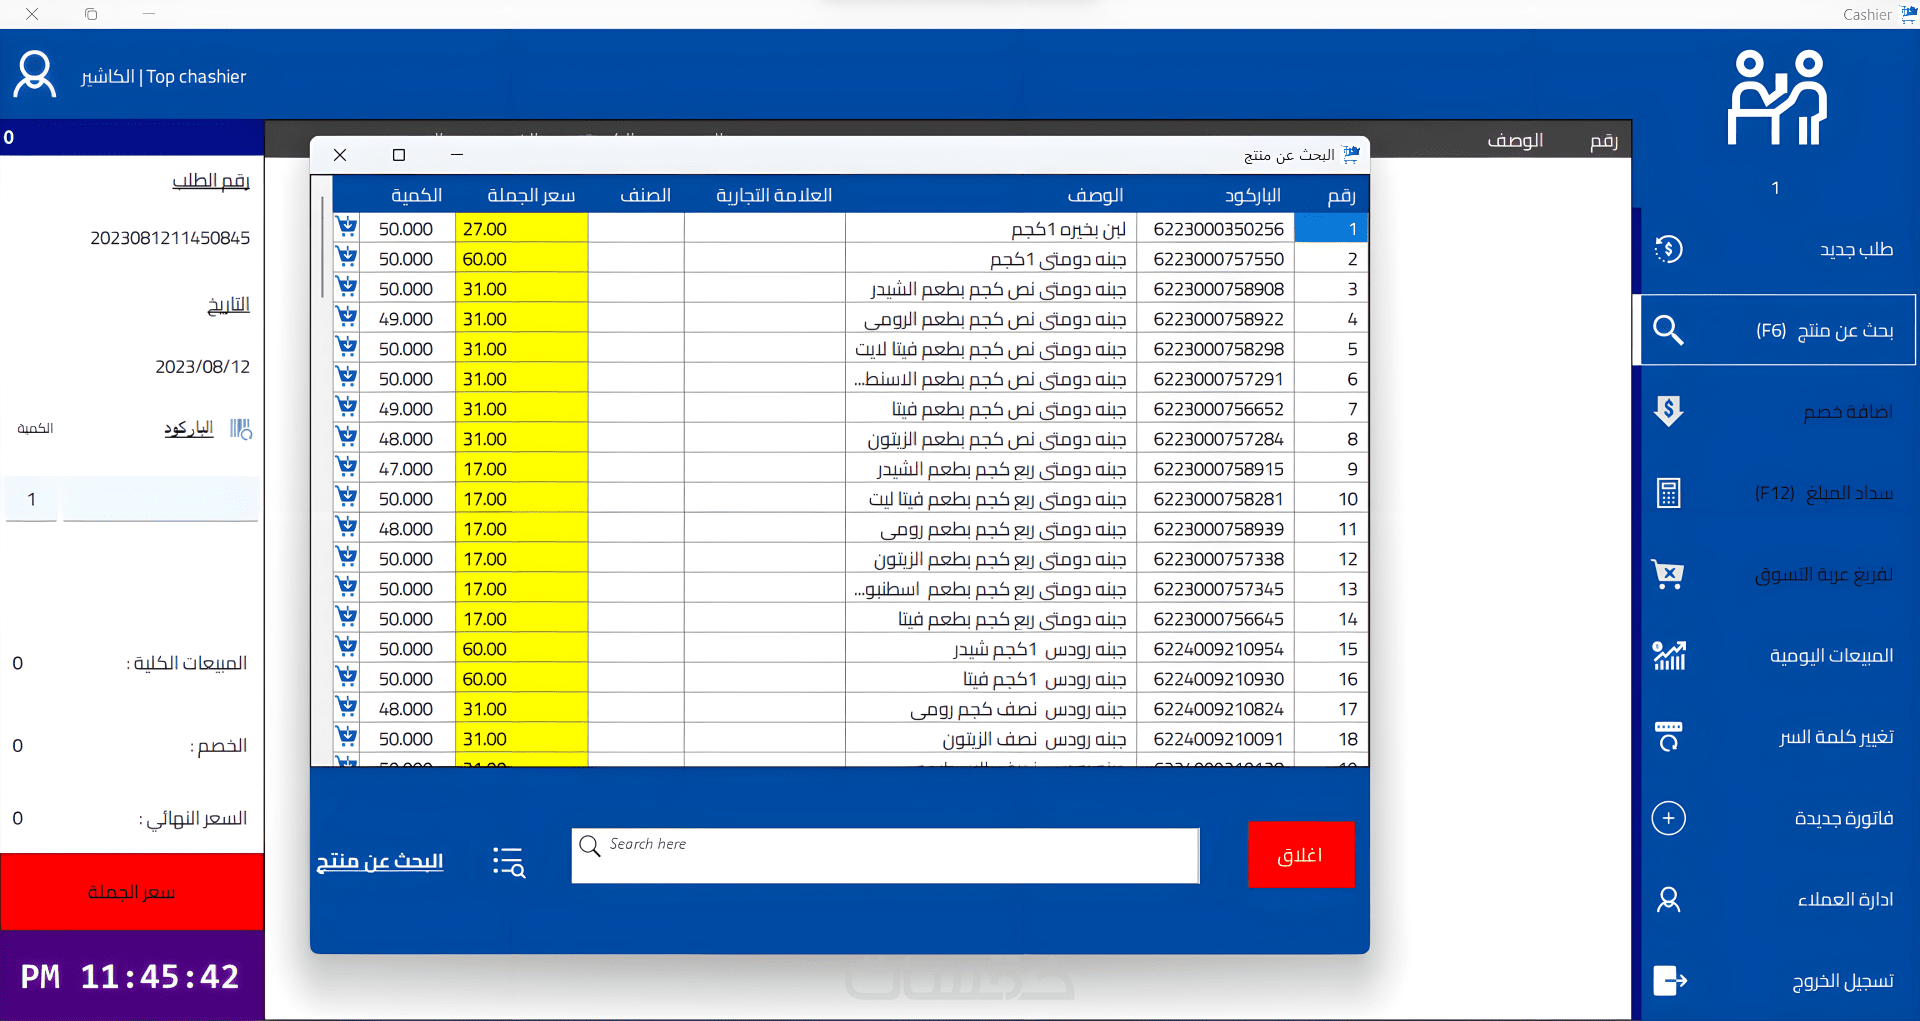Click the البحث عن منتج link
The image size is (1920, 1021).
380,861
